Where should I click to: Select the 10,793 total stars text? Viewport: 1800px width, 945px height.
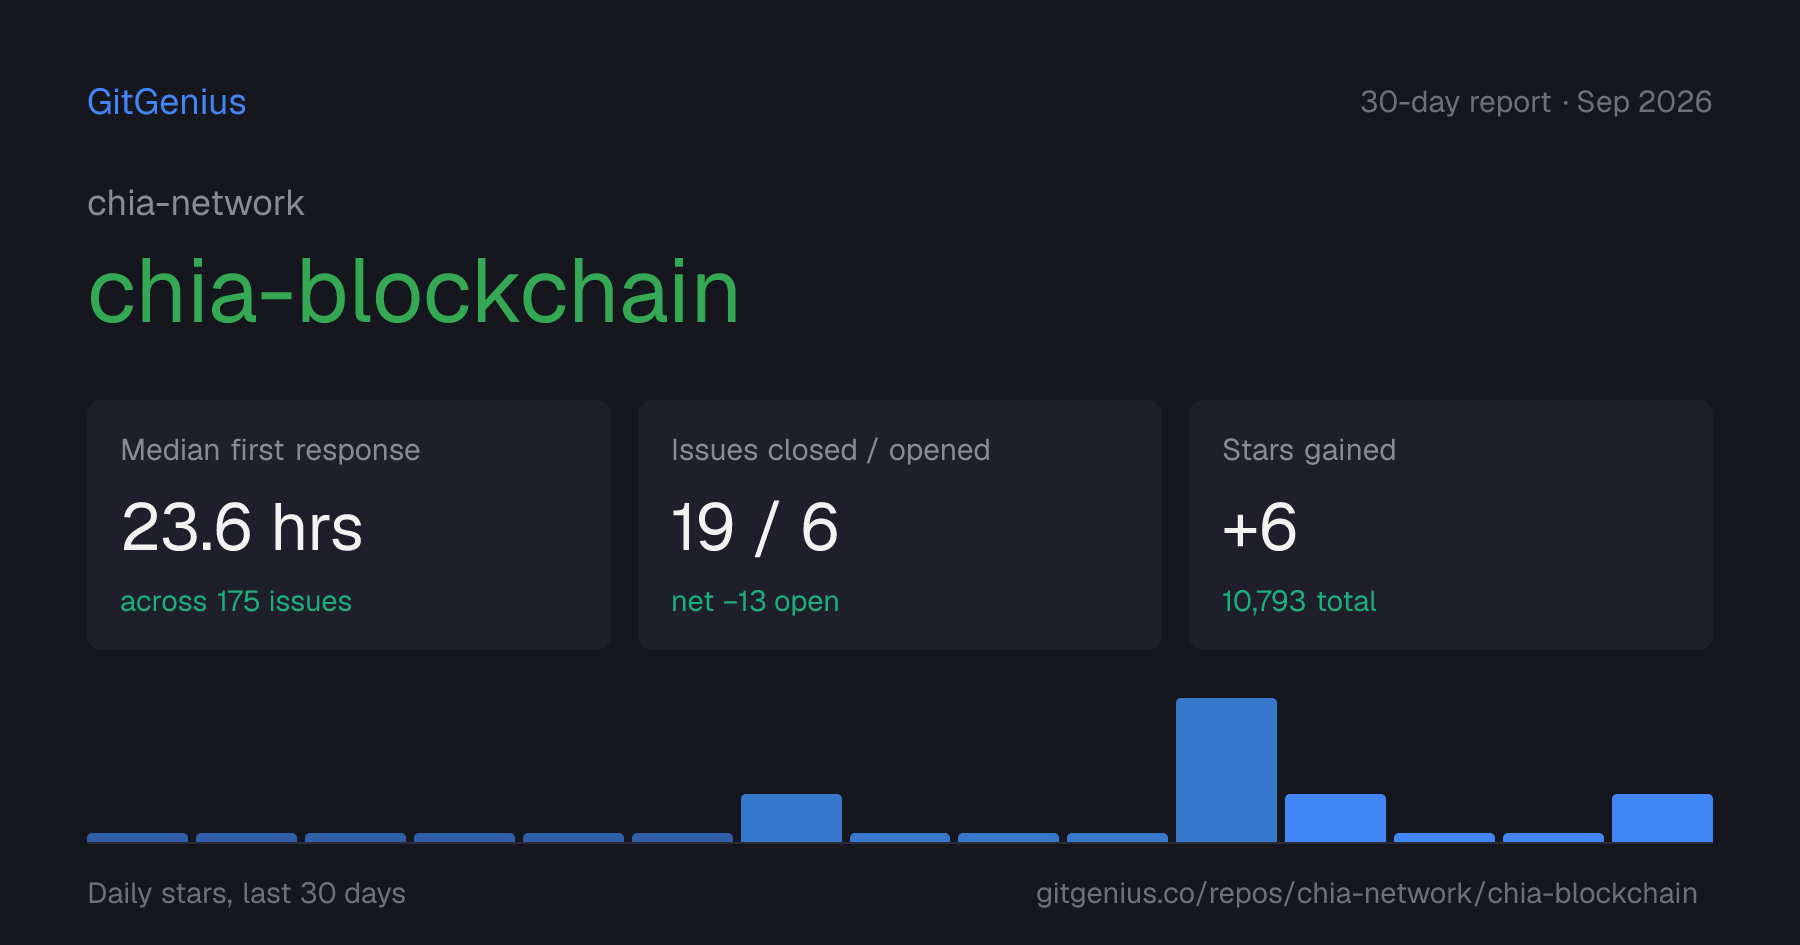pyautogui.click(x=1299, y=601)
